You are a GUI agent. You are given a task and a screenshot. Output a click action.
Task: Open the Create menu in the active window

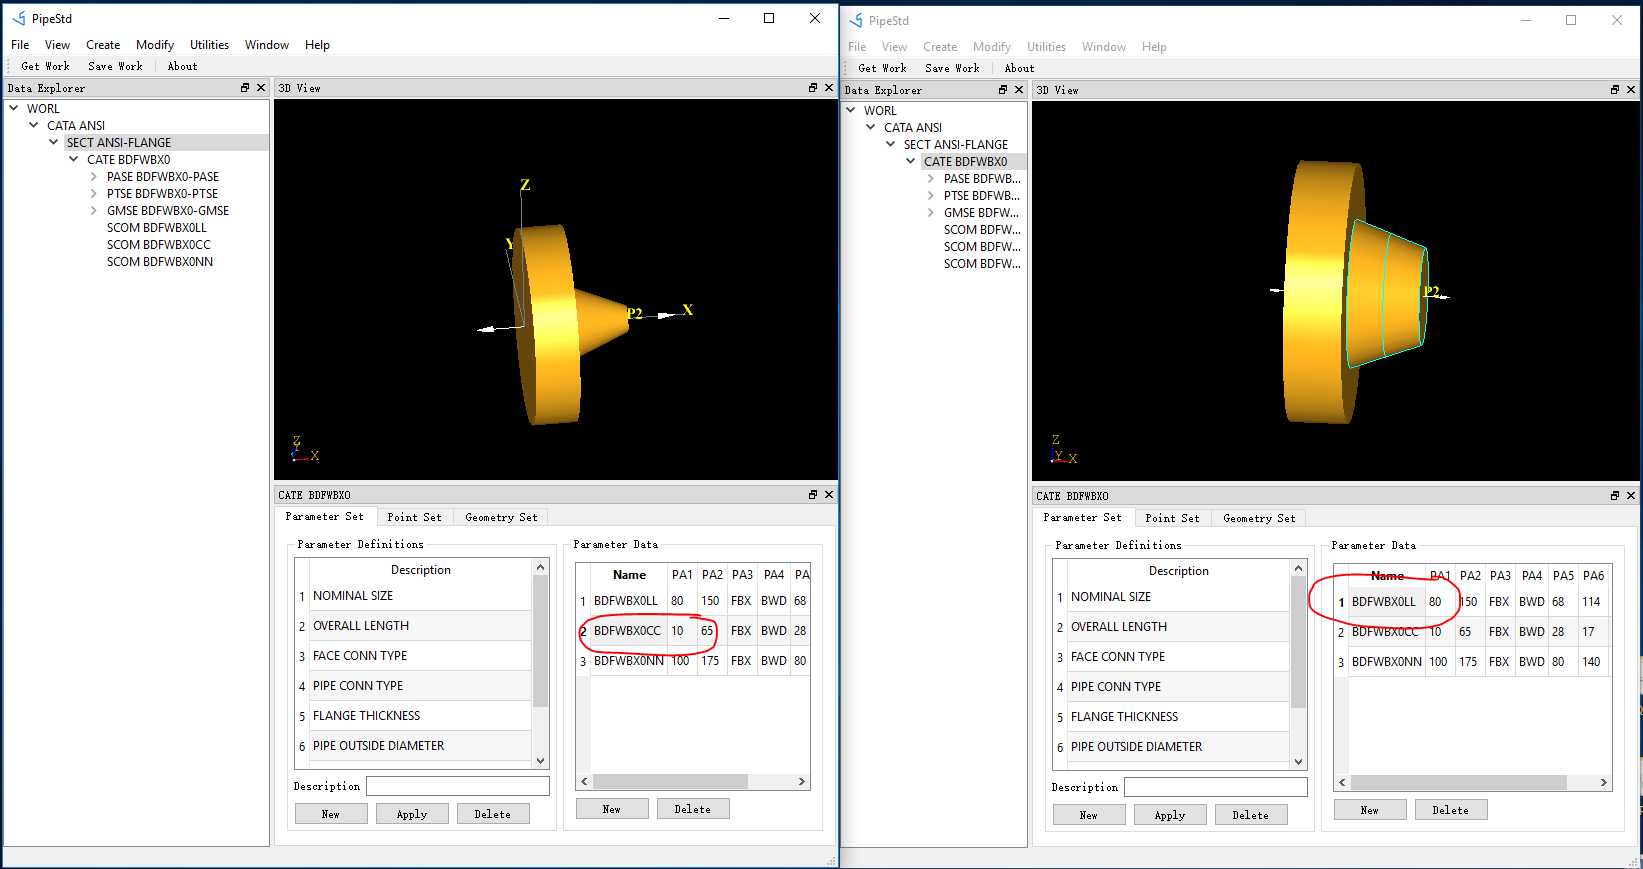[x=103, y=45]
